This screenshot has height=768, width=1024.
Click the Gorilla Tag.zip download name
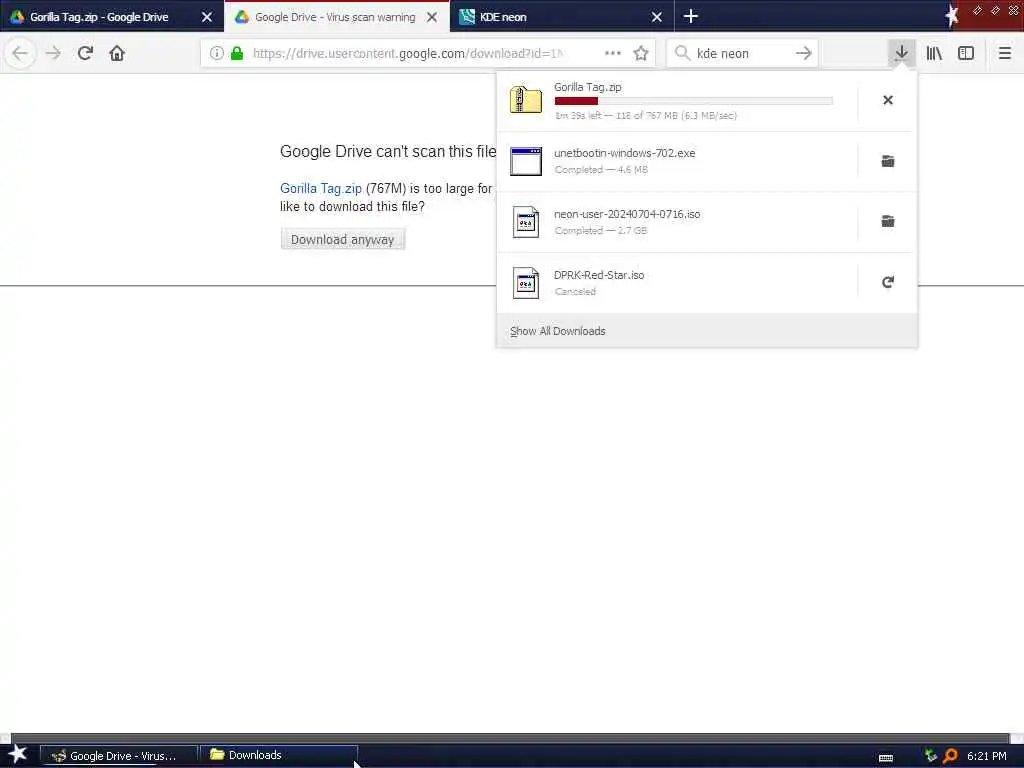587,87
